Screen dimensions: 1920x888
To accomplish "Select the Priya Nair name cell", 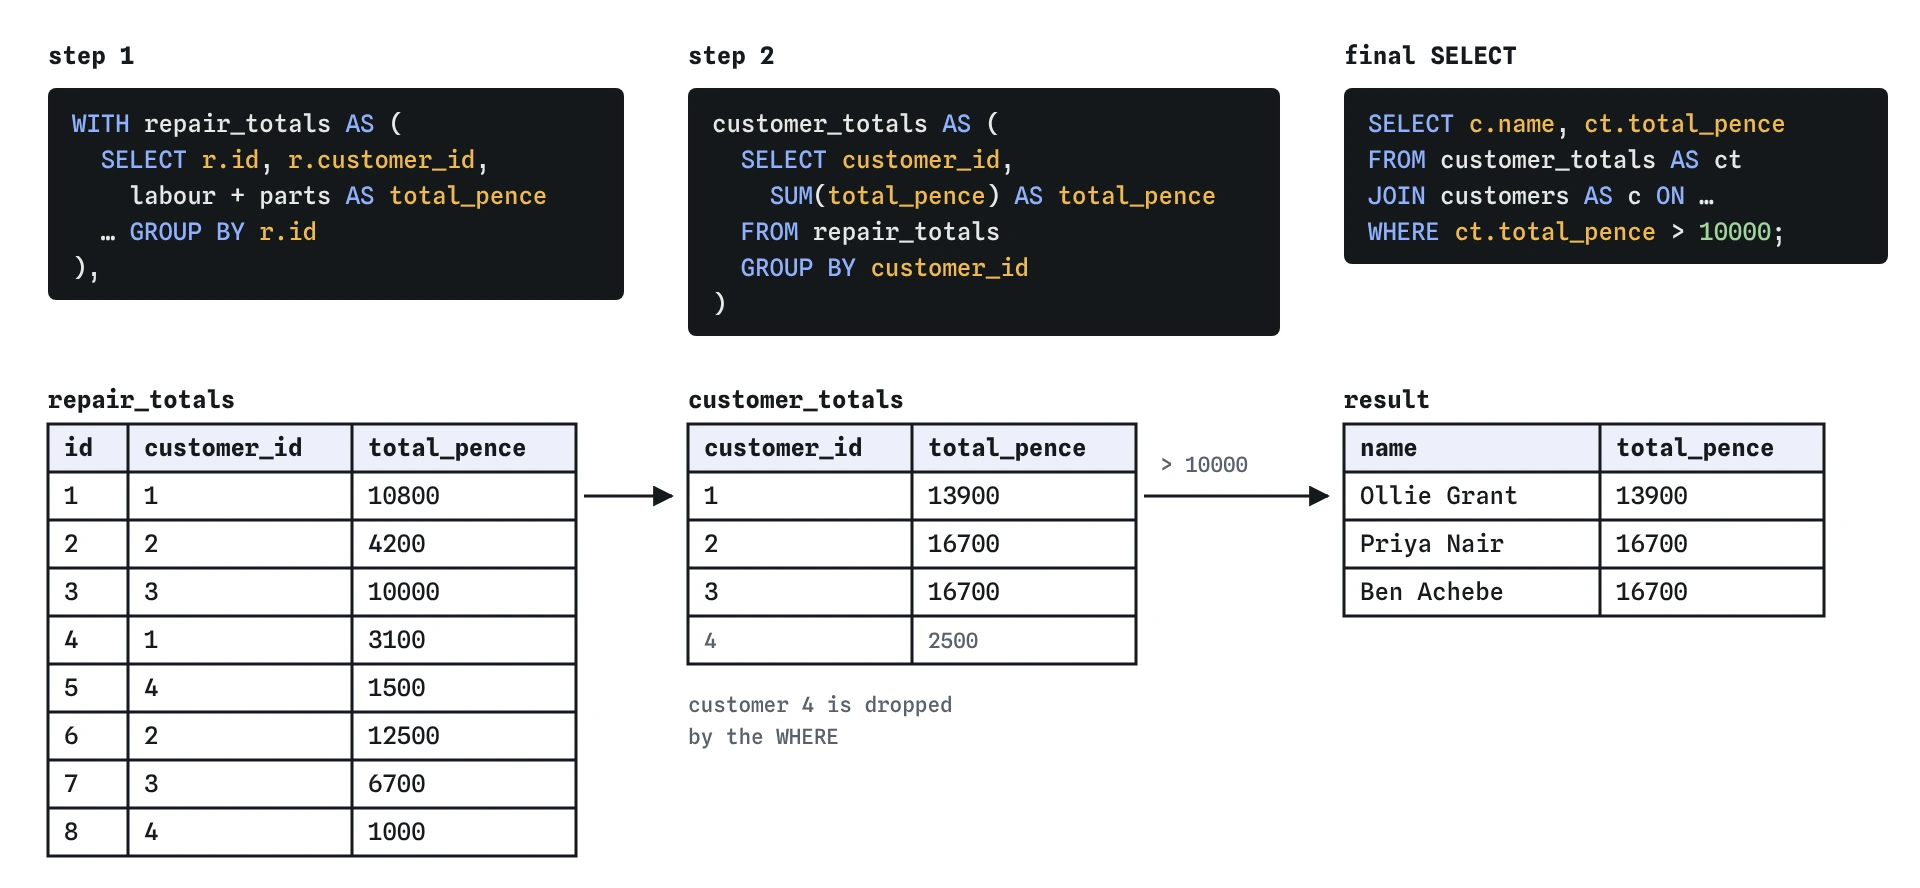I will pos(1472,544).
